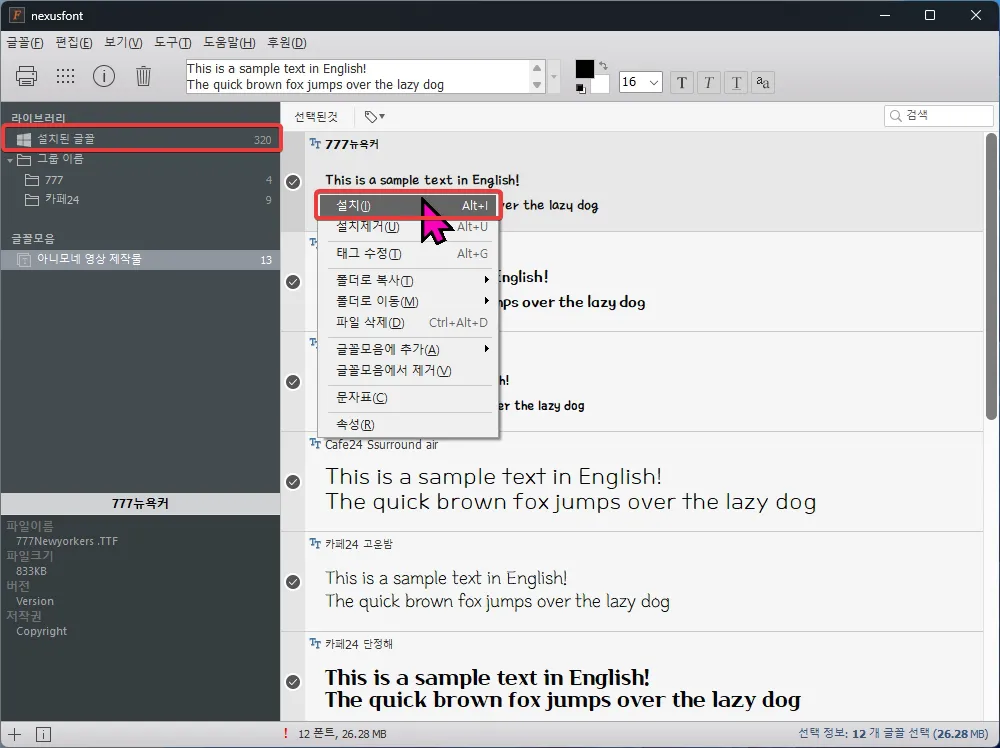Click the black foreground color swatch
Screen dimensions: 1000x748
[x=585, y=70]
